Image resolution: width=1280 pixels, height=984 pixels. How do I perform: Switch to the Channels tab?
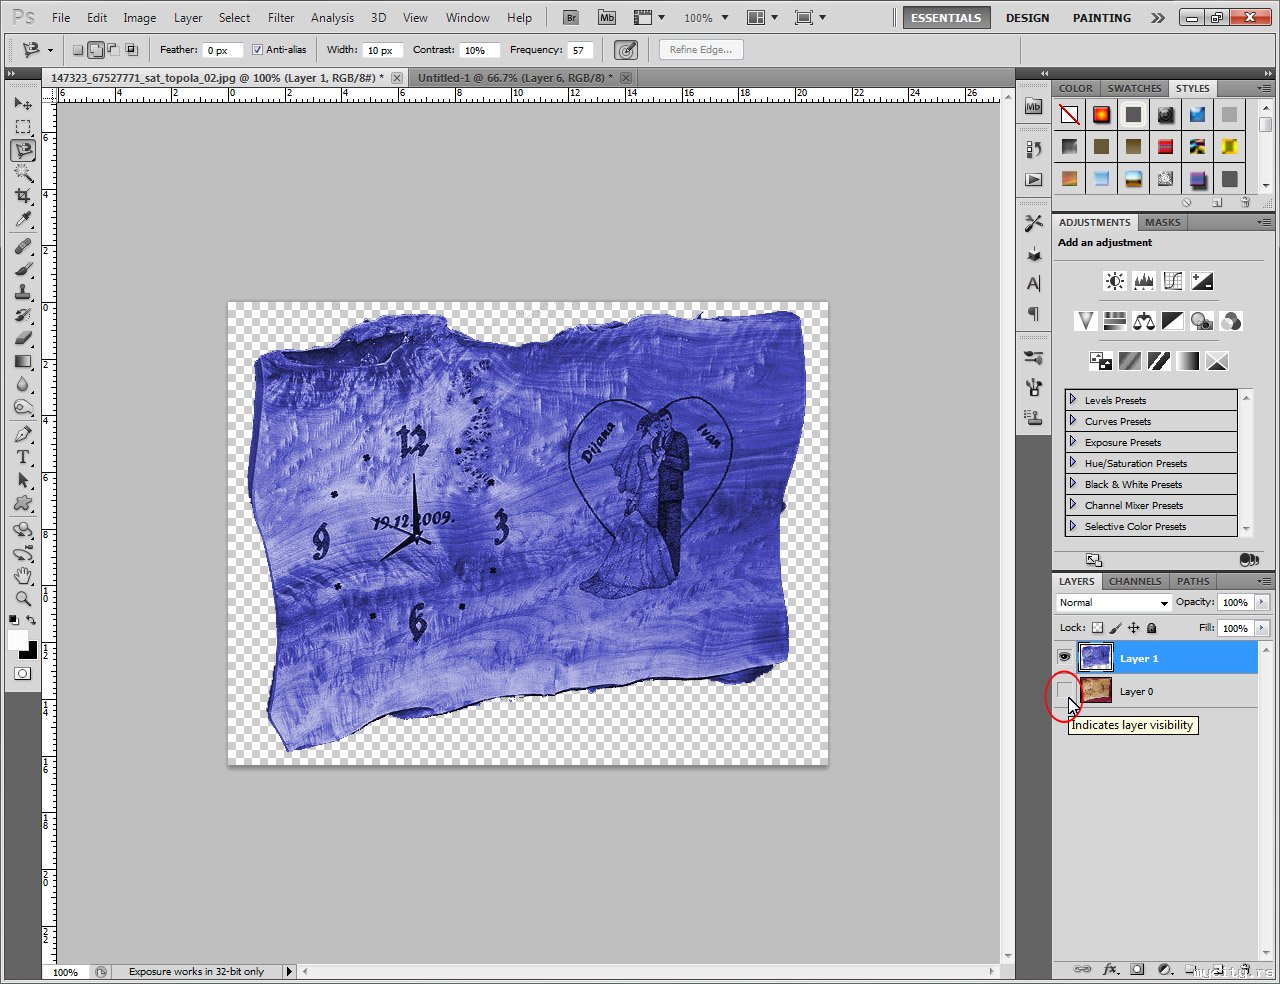1134,581
